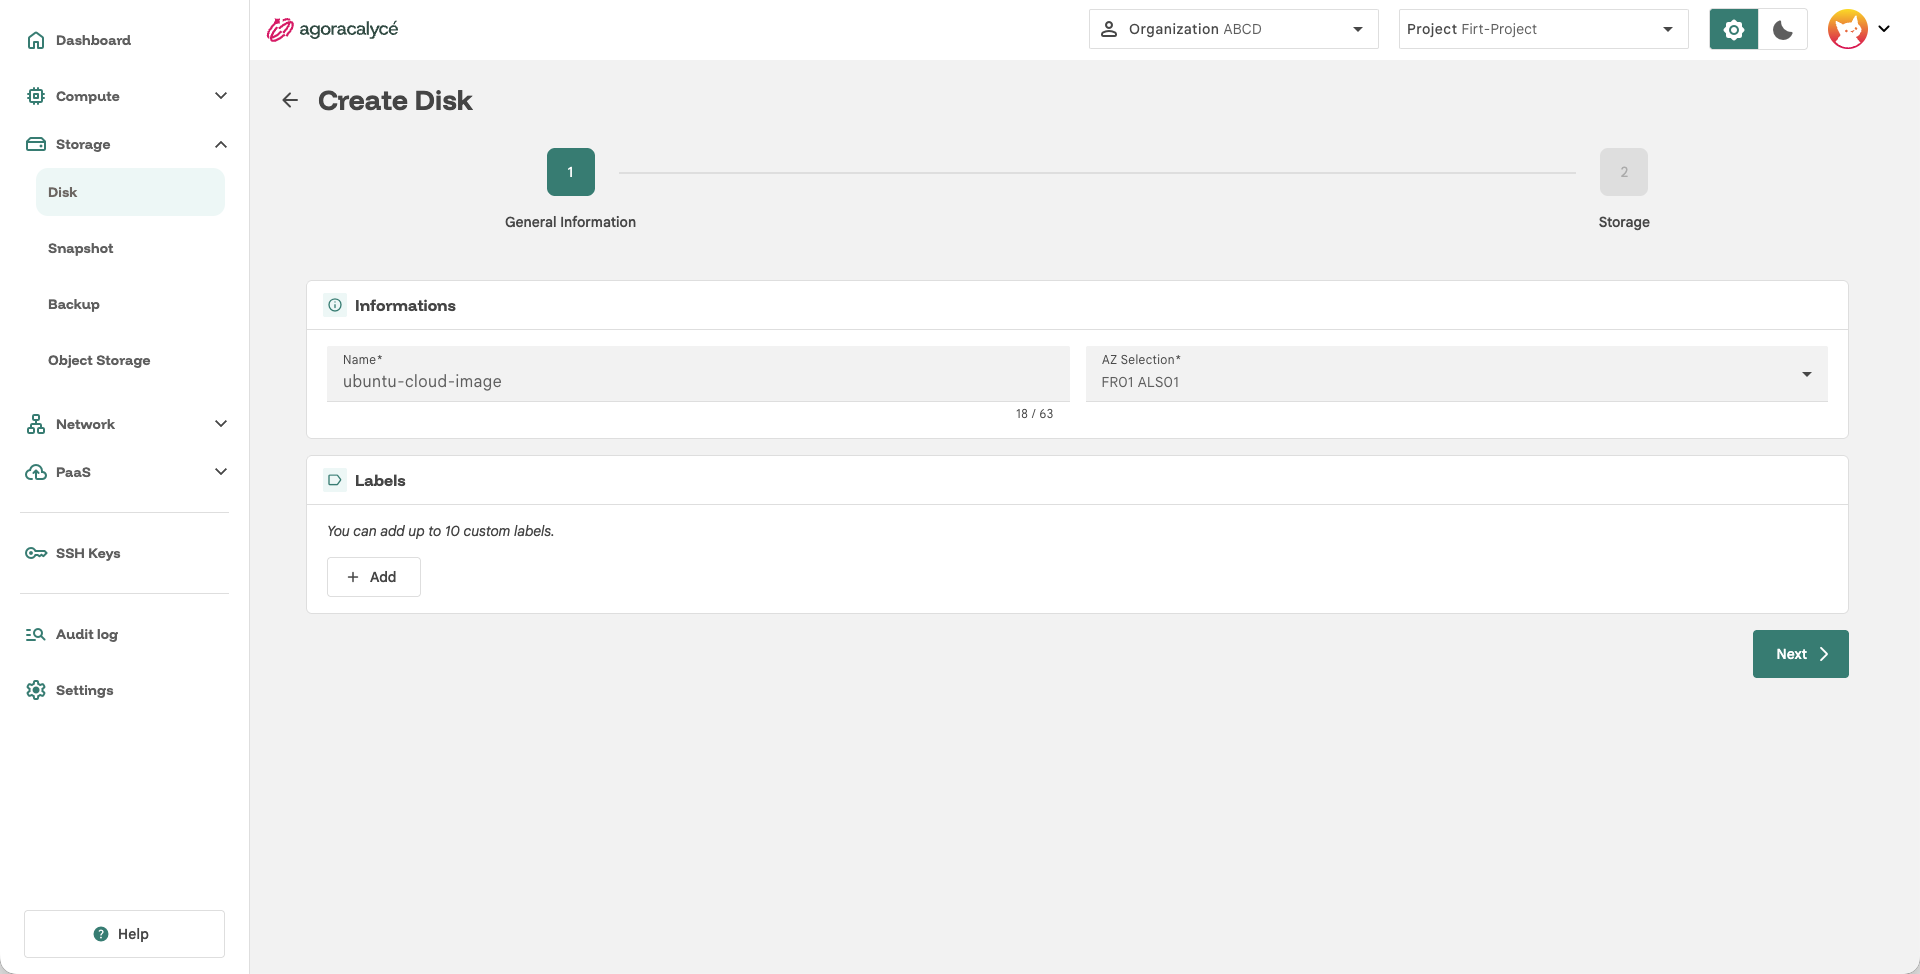Click step 2 Storage marker
This screenshot has width=1920, height=974.
click(1624, 172)
